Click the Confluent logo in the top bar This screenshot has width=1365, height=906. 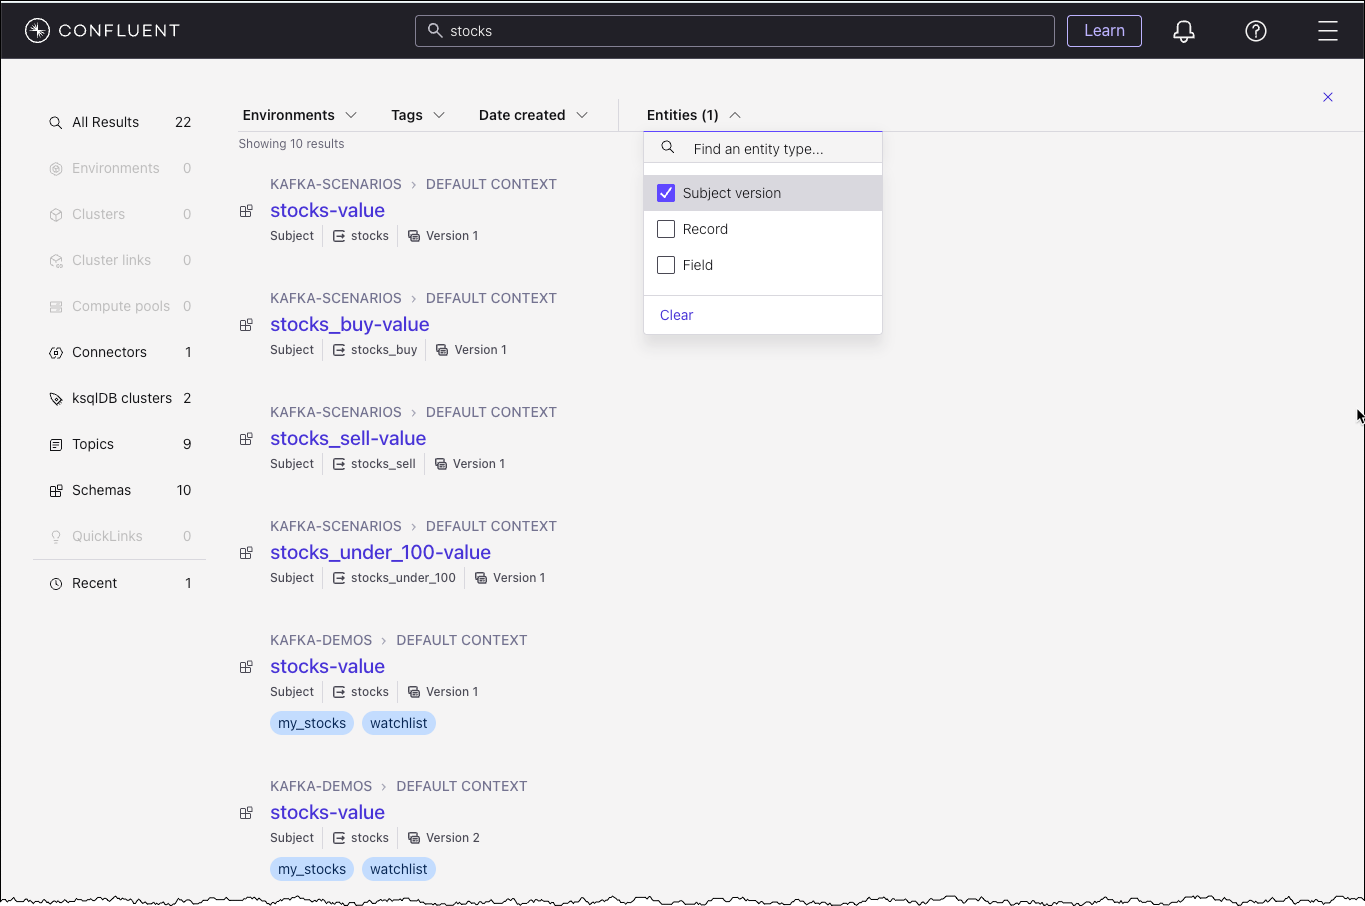[101, 30]
